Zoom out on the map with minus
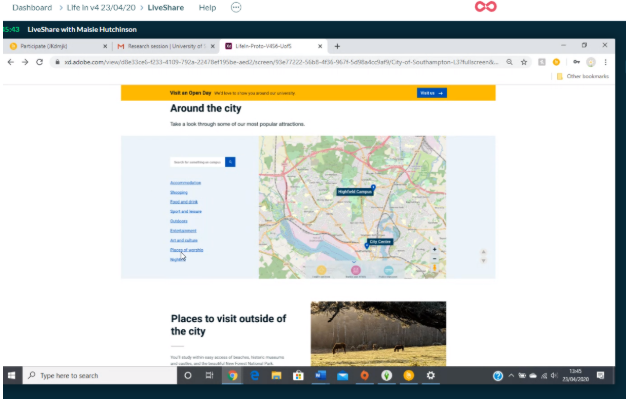Screen dimensions: 626x399 pyautogui.click(x=434, y=258)
